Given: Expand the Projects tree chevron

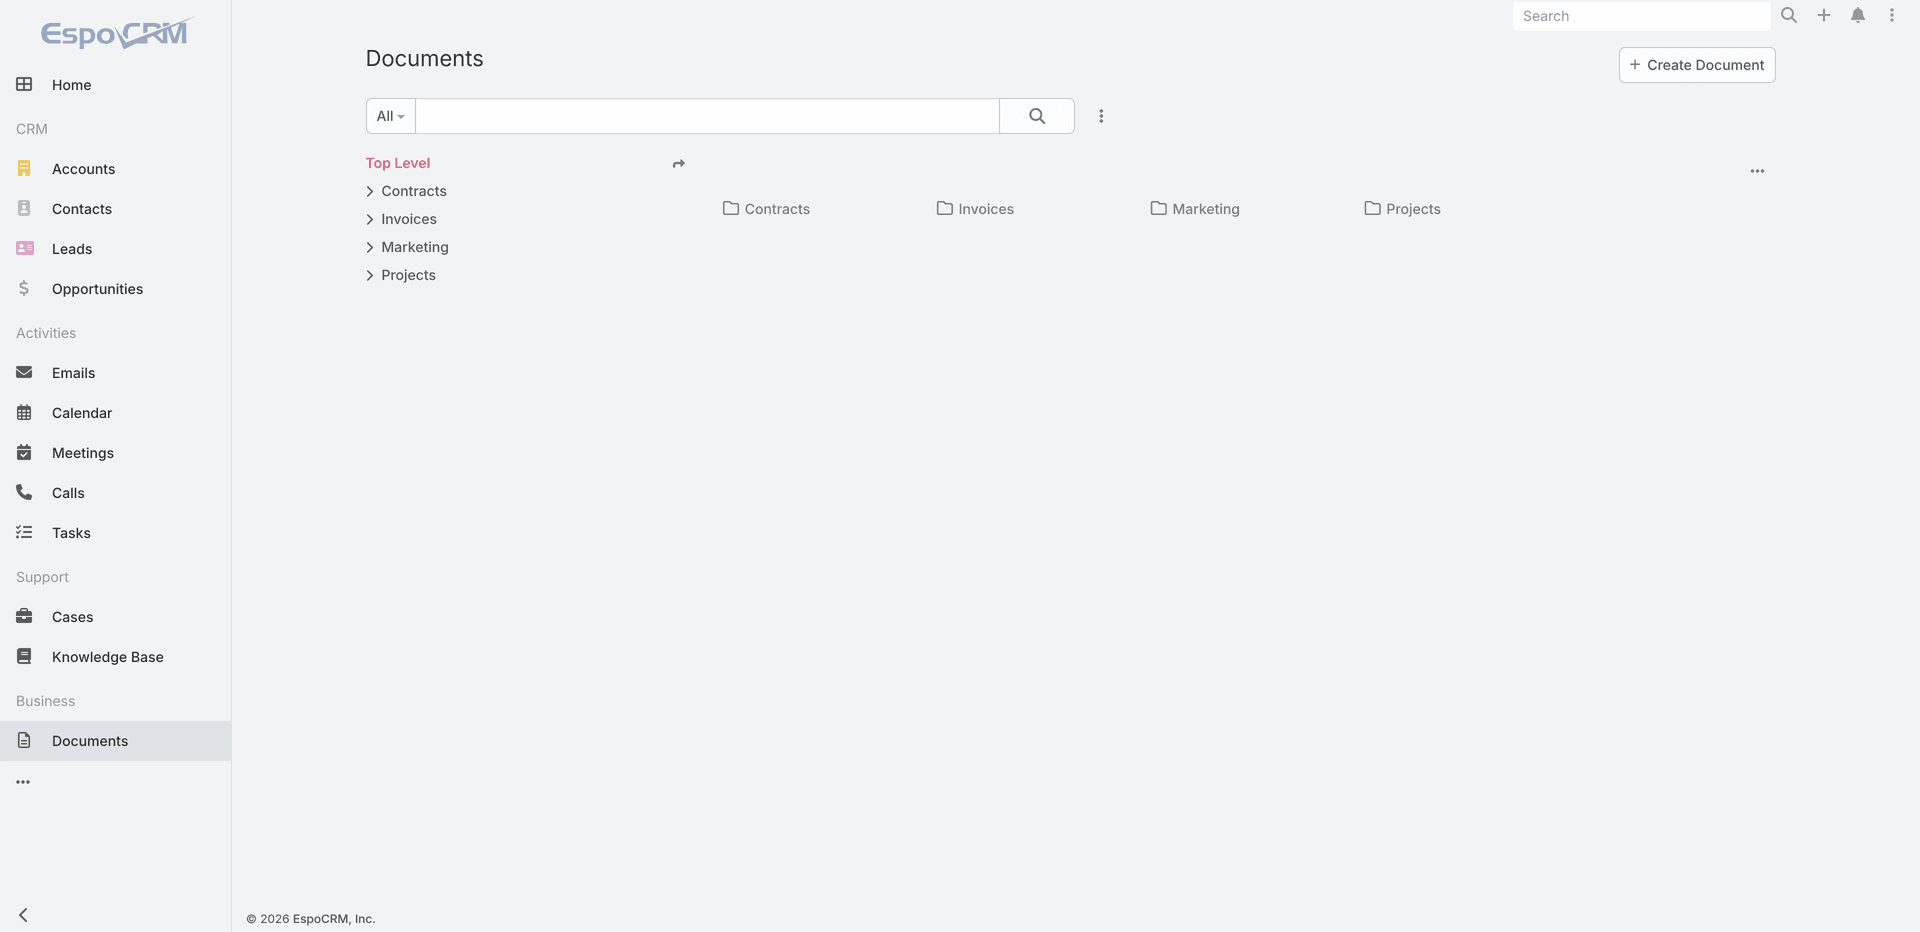Looking at the screenshot, I should point(370,275).
